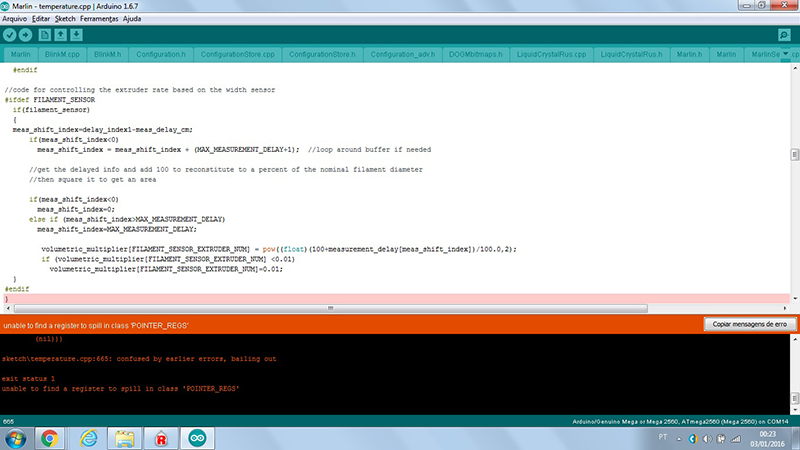Click the Arduino icon in the taskbar
The image size is (800, 450).
(x=197, y=438)
